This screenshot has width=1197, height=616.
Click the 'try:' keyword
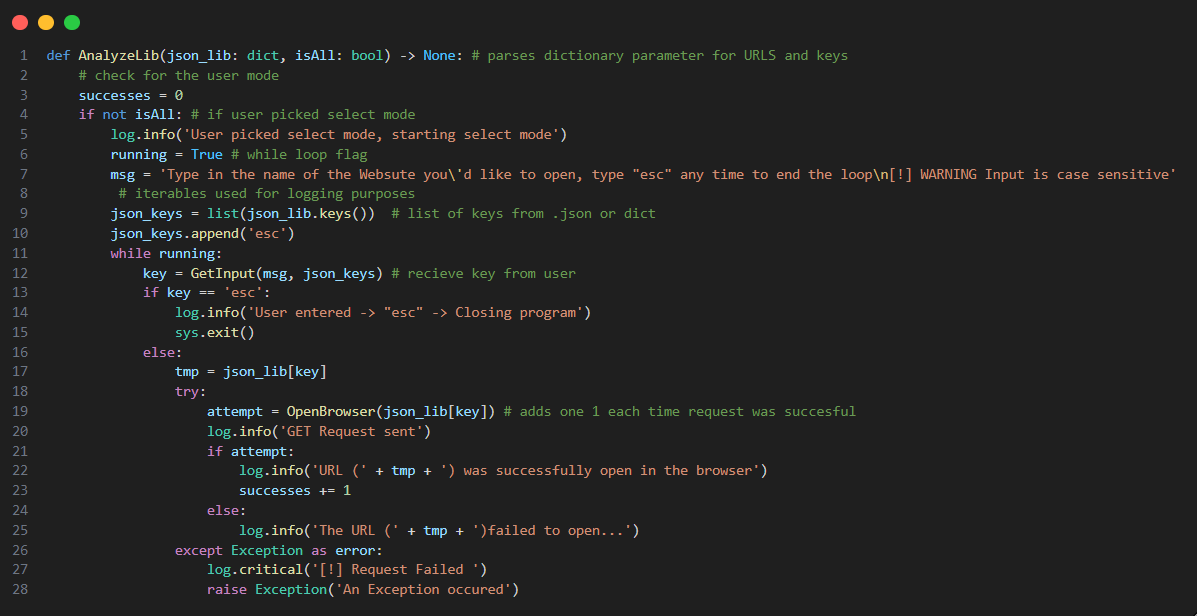click(x=191, y=392)
